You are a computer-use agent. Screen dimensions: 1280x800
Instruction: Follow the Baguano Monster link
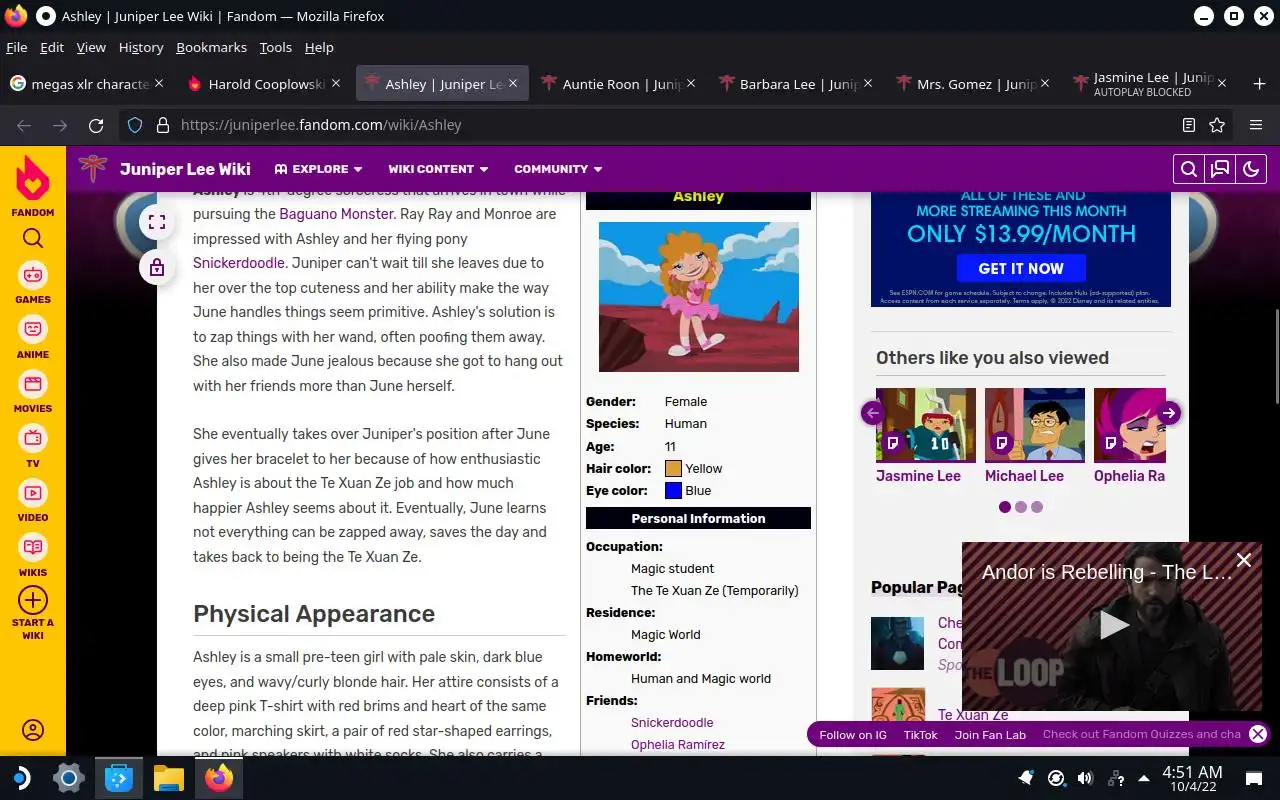pos(336,214)
